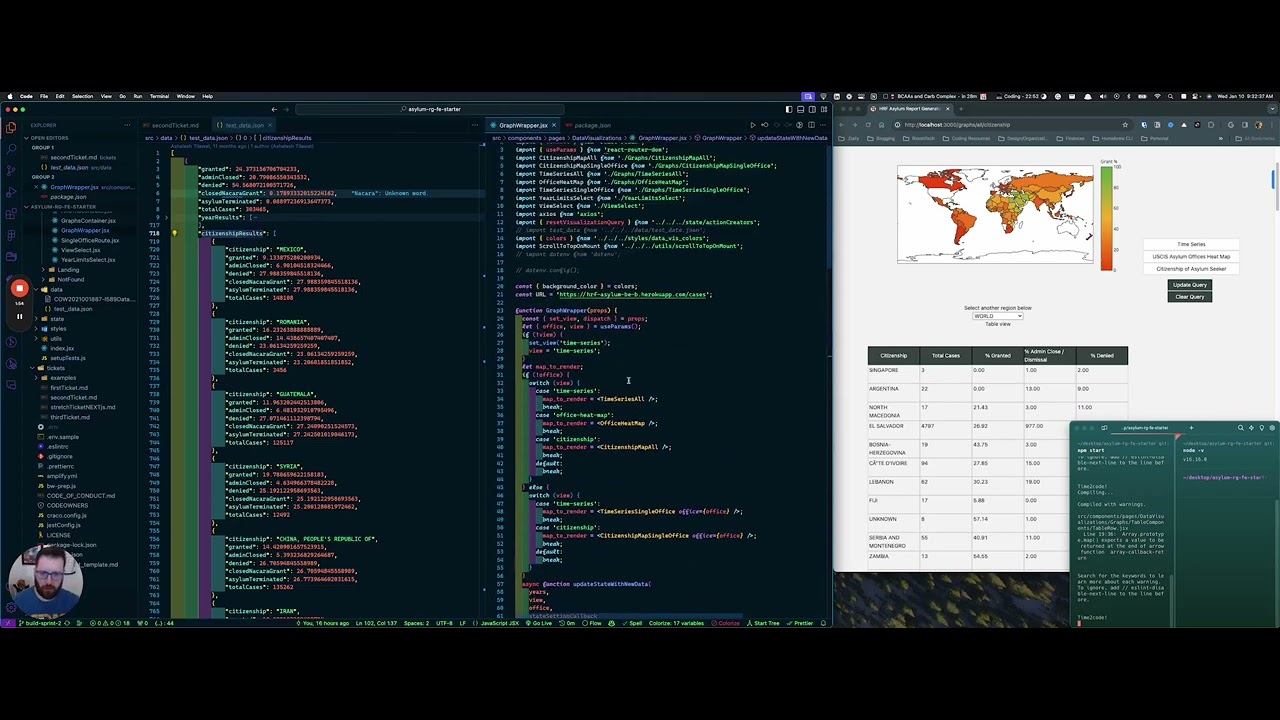The width and height of the screenshot is (1280, 720).
Task: Open the Chrome three-dot menu
Action: pos(1272,125)
